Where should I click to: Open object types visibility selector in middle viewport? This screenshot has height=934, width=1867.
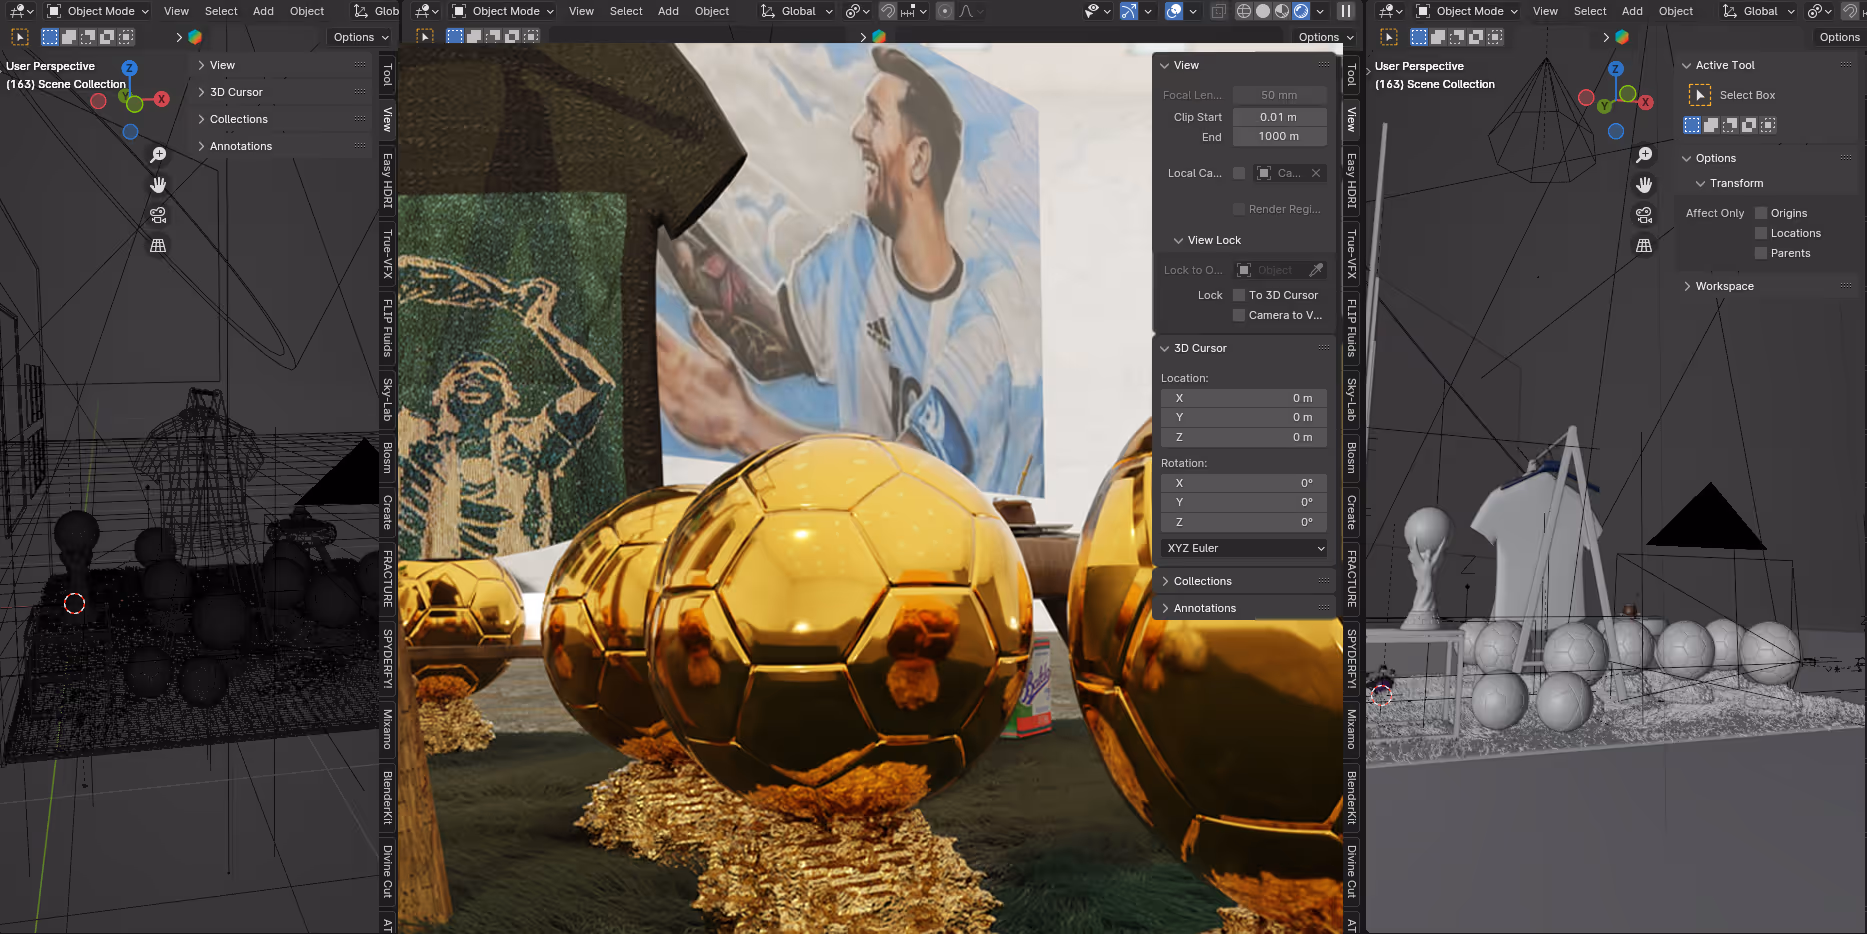coord(1097,11)
